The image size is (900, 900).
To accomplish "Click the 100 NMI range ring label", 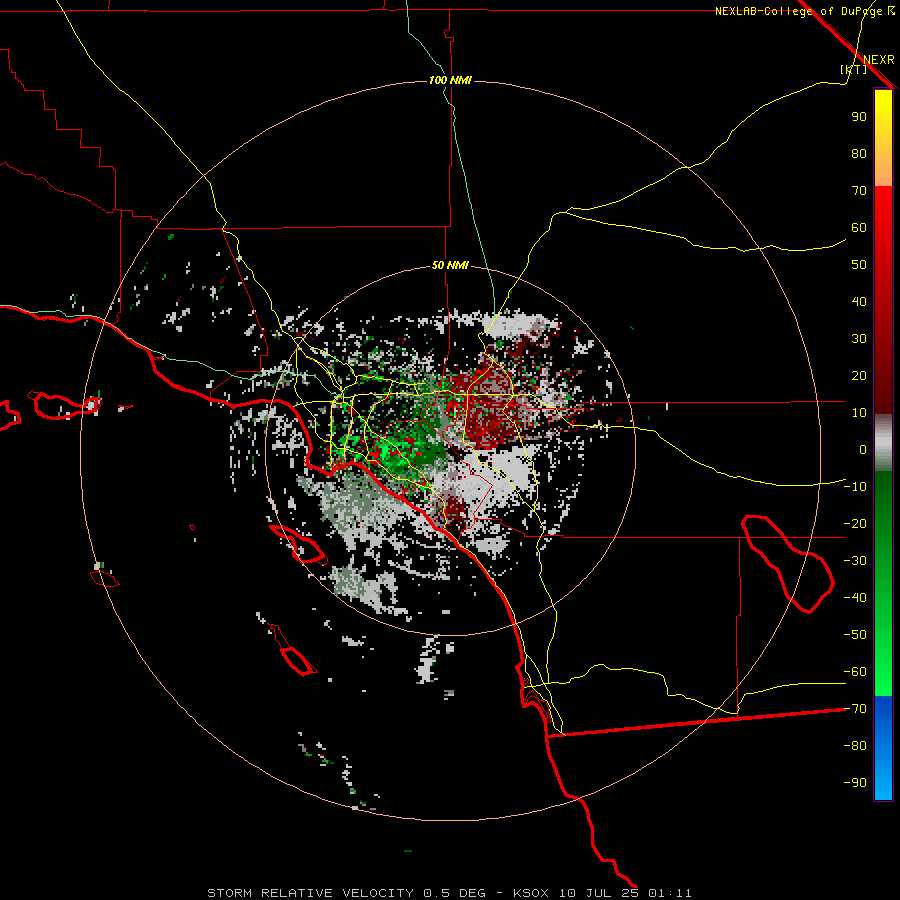I will pos(450,80).
